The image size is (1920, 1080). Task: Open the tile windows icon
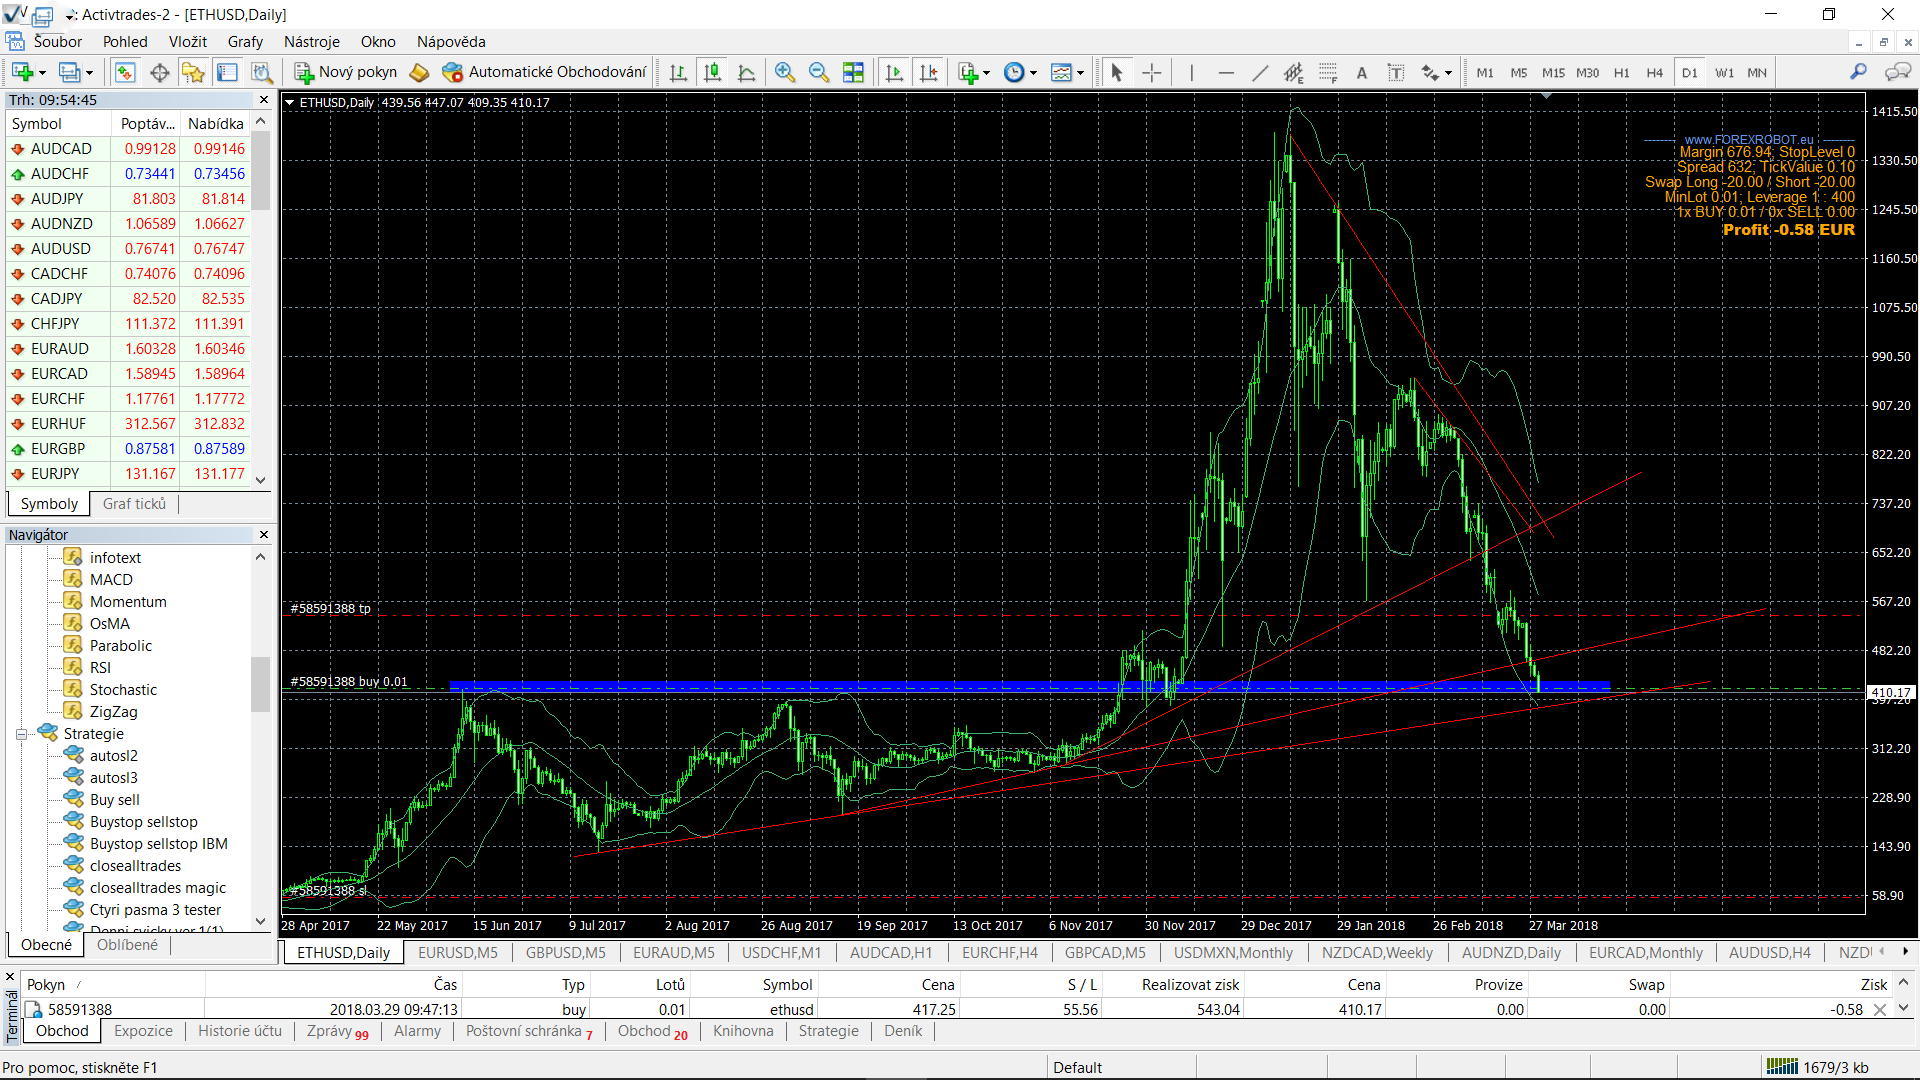point(853,72)
